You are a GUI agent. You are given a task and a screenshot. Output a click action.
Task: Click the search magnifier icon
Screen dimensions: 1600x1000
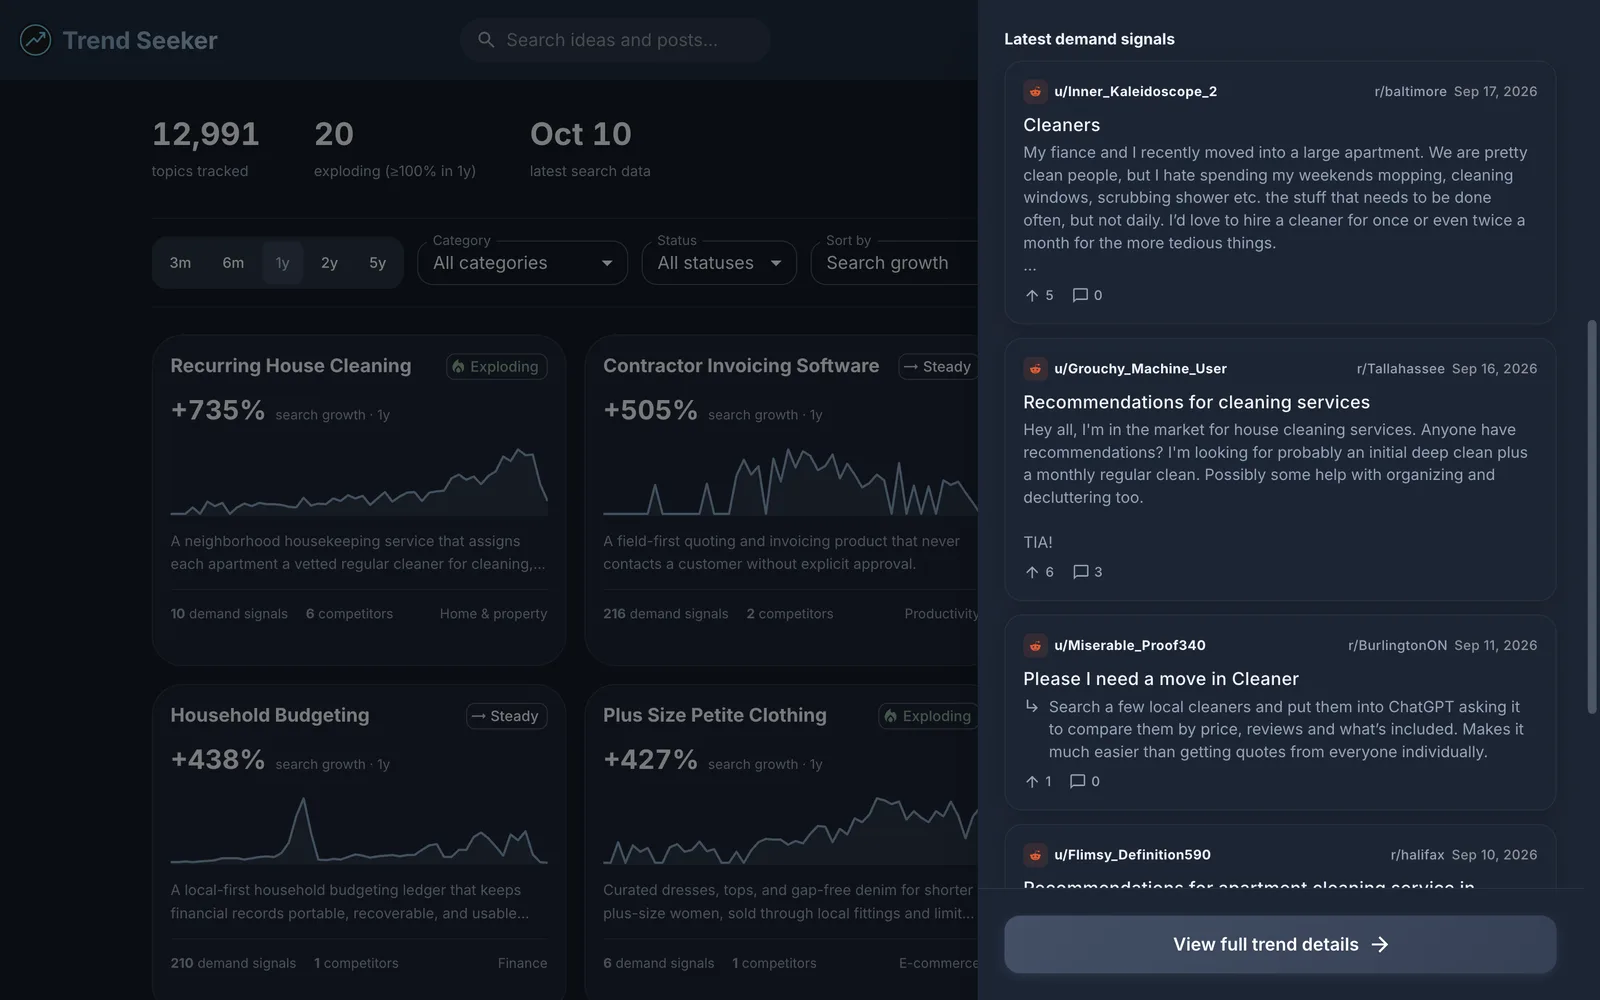486,40
